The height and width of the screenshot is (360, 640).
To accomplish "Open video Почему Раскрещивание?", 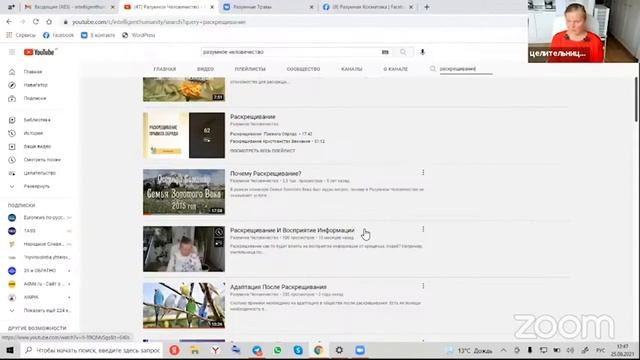I will [x=265, y=173].
